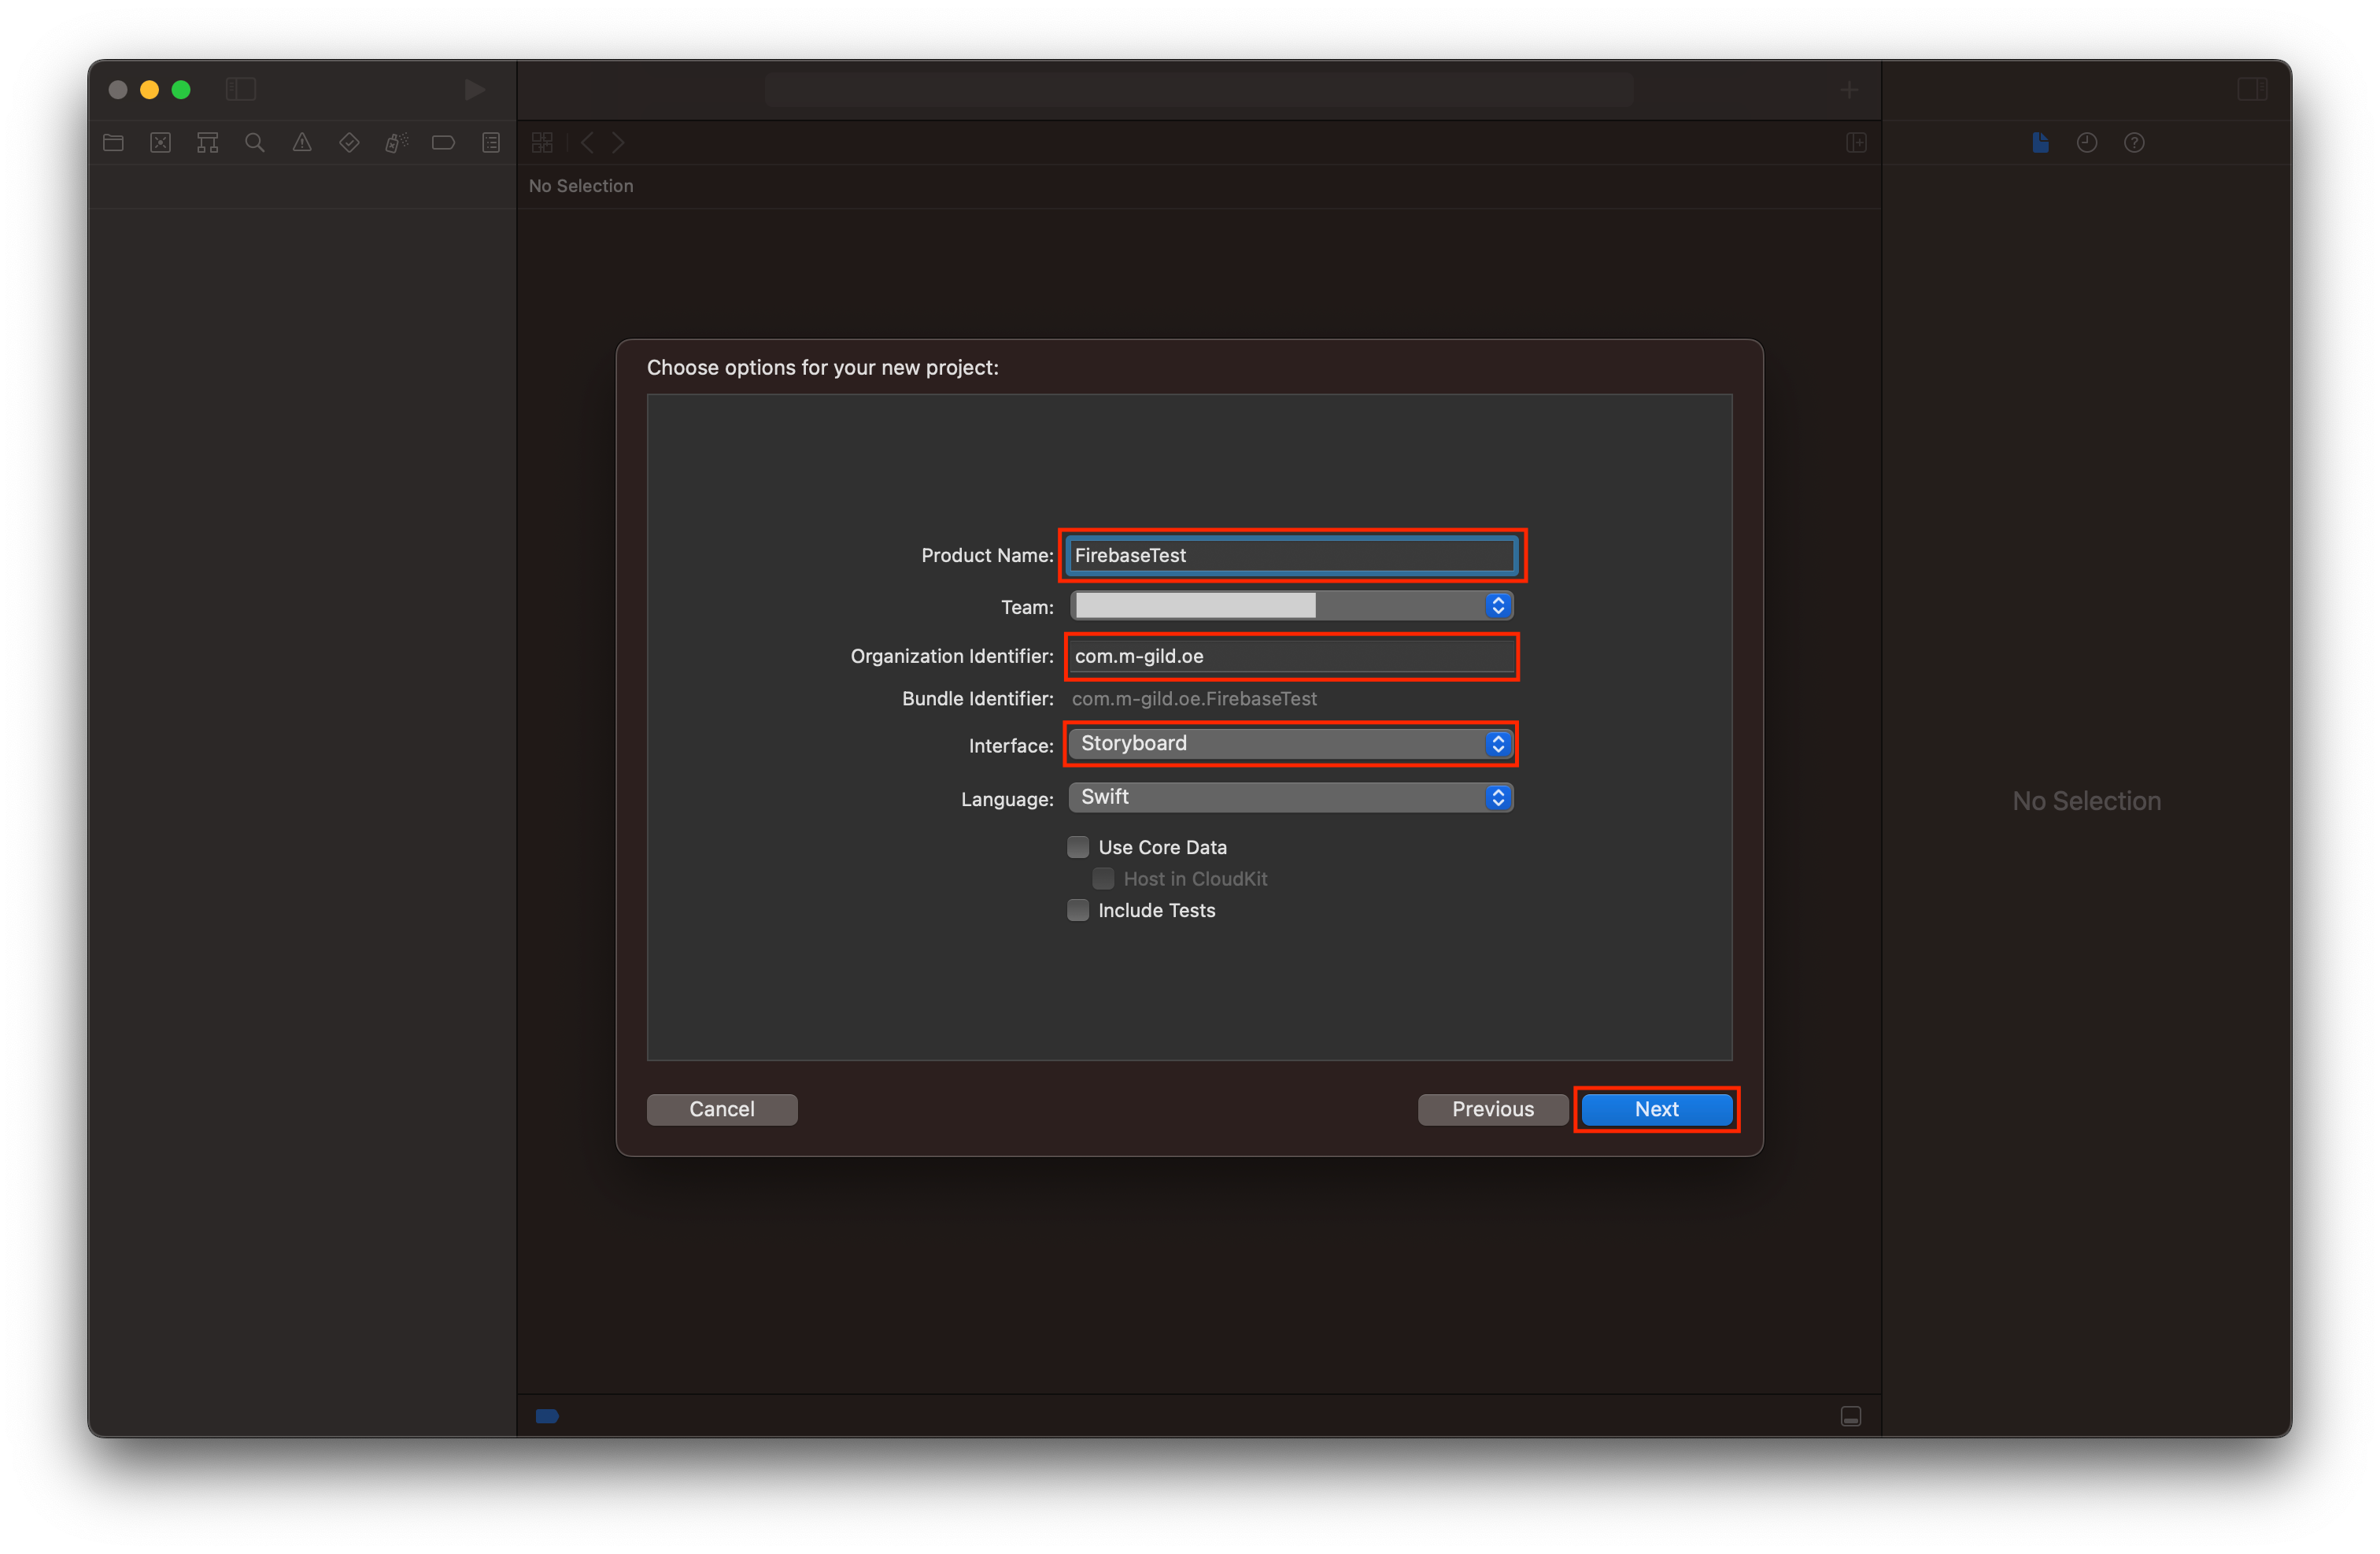Check the Include Tests option
Screen dimensions: 2380x1554
[1078, 910]
